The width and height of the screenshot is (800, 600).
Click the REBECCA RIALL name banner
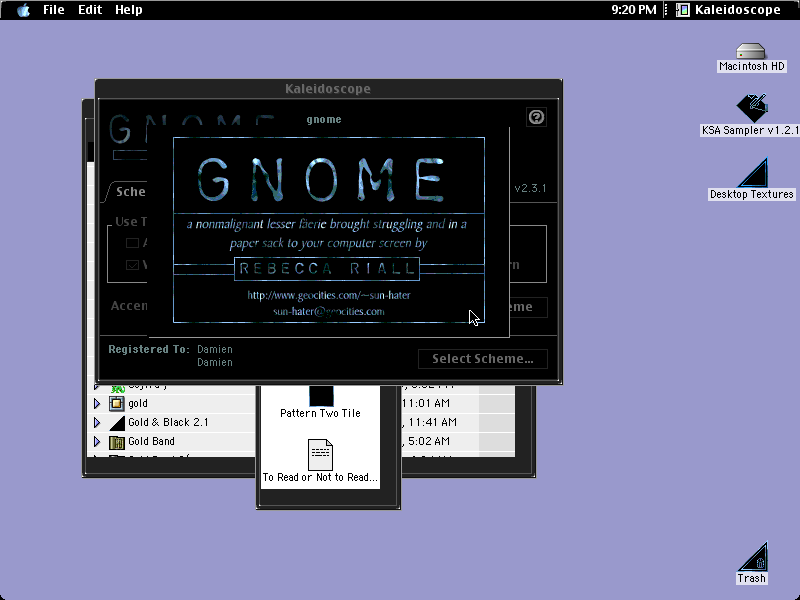point(327,269)
